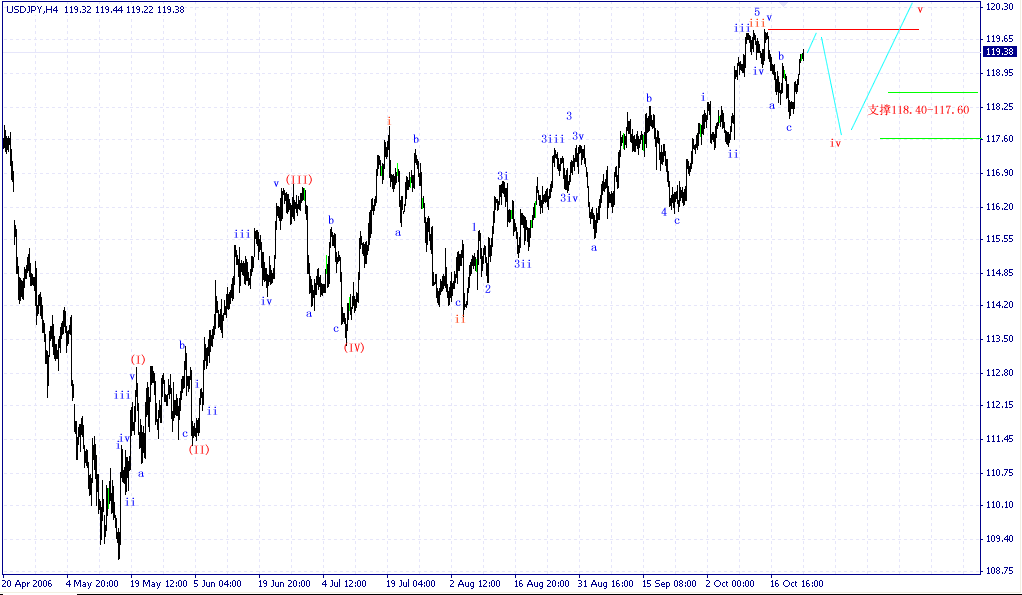Select the 119.65 price axis label
The height and width of the screenshot is (595, 1022).
(x=1000, y=38)
